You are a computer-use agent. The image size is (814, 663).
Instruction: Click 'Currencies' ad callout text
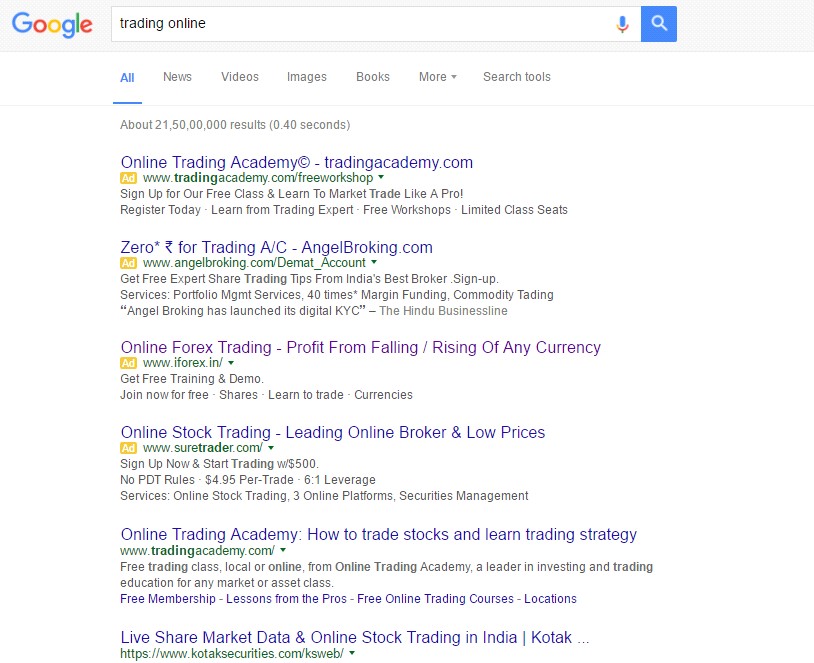(x=384, y=395)
